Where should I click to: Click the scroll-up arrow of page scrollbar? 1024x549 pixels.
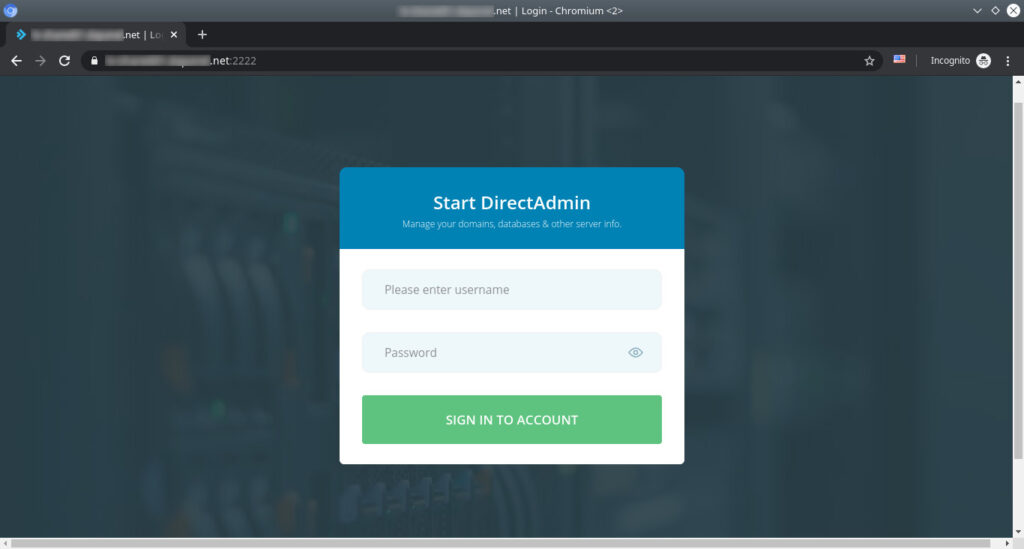click(x=1018, y=82)
